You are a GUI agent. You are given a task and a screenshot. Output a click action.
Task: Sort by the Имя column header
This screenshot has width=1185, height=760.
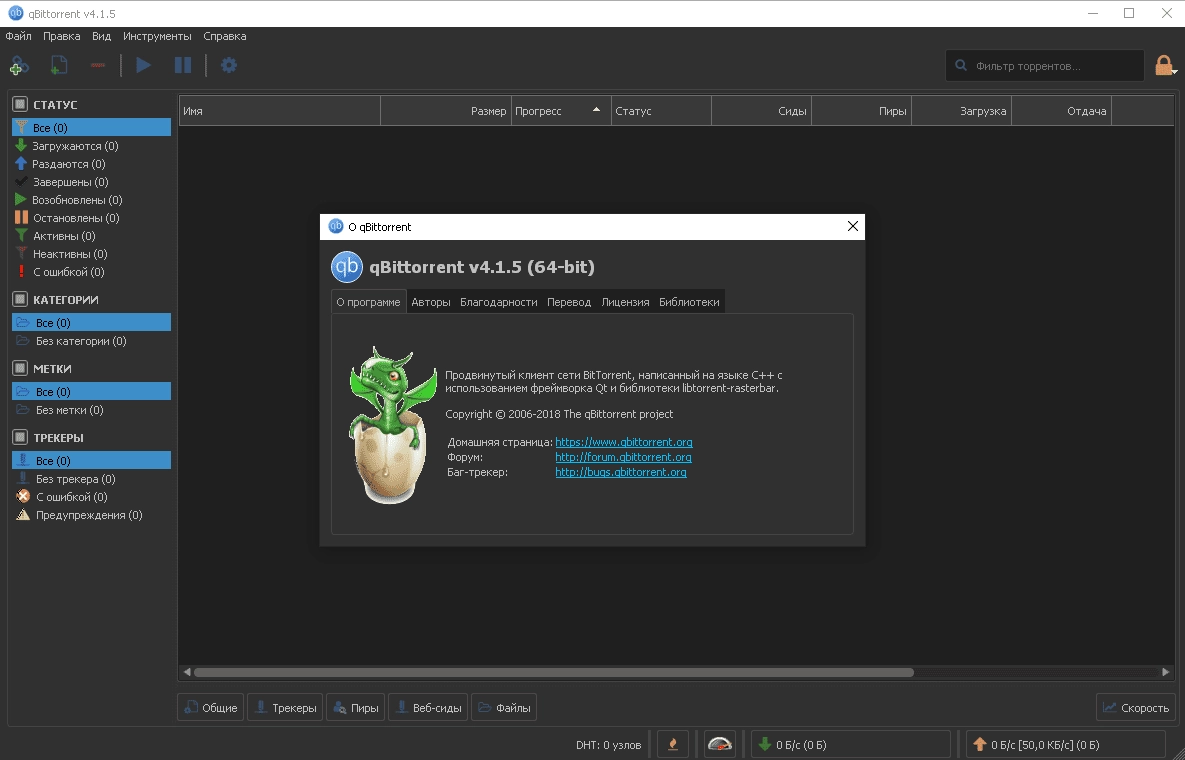(x=280, y=111)
